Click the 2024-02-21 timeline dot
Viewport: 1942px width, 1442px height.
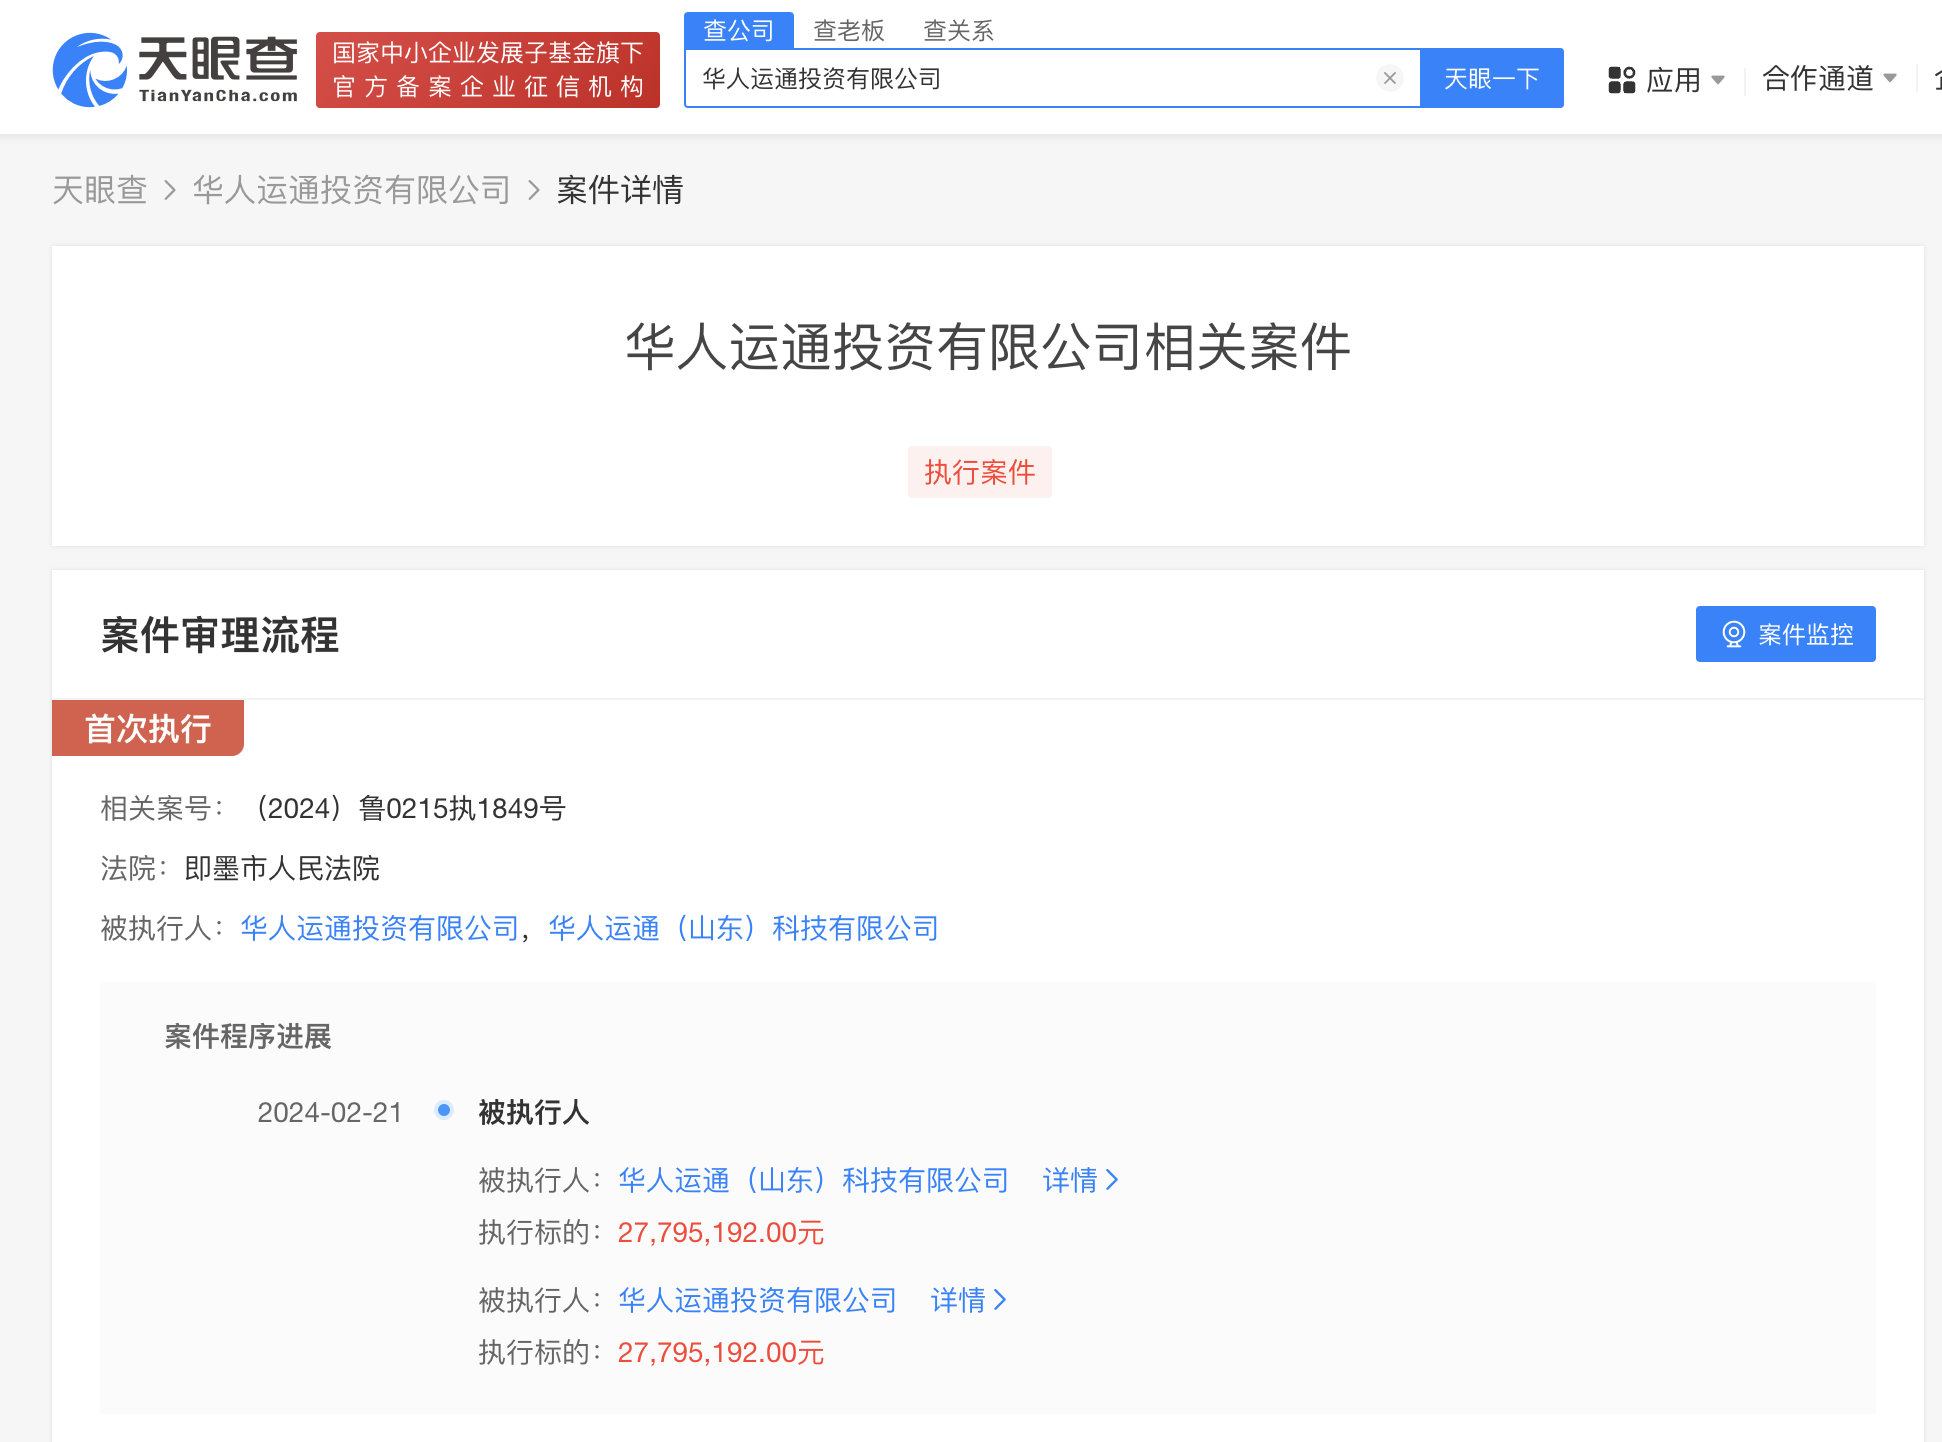[x=444, y=1110]
